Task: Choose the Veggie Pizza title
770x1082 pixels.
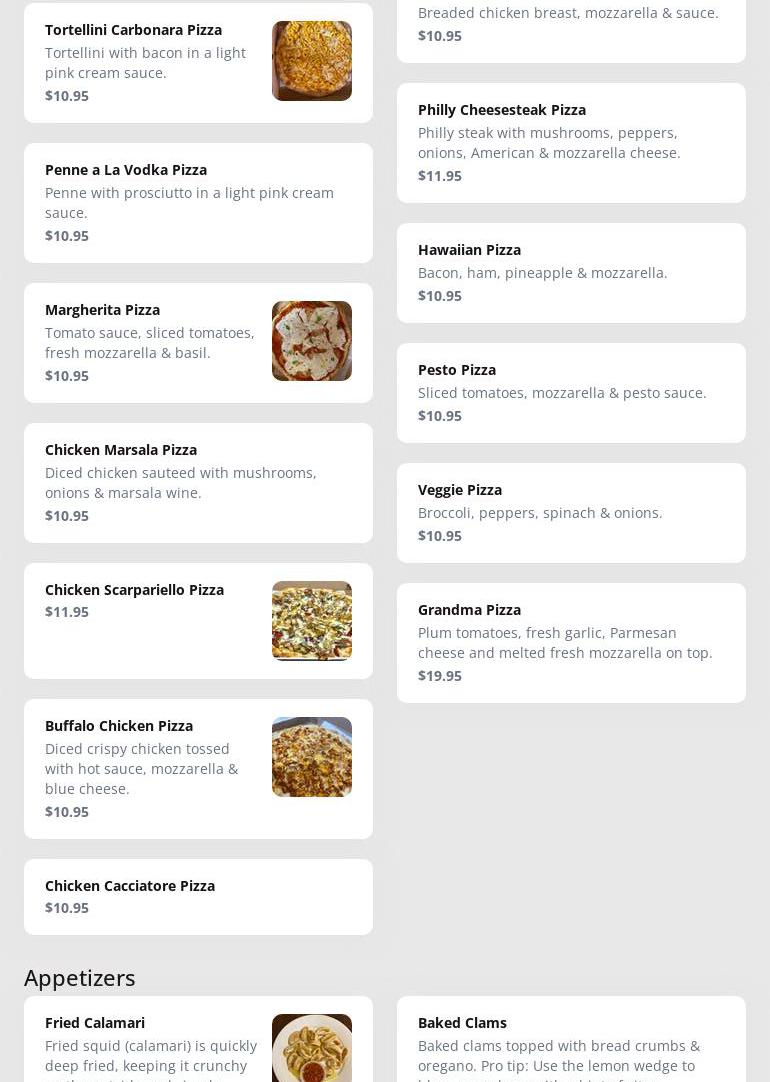Action: [460, 490]
